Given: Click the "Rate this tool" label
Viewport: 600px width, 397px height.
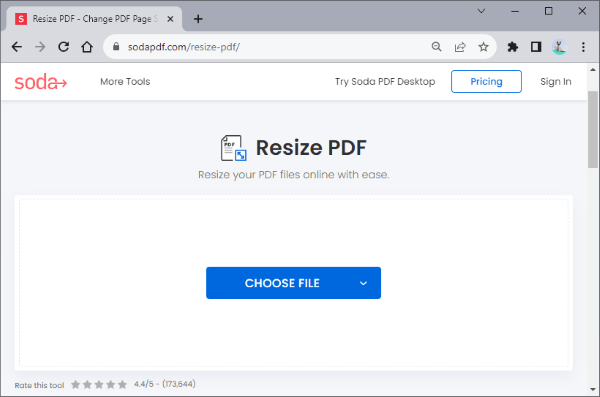Looking at the screenshot, I should click(39, 385).
